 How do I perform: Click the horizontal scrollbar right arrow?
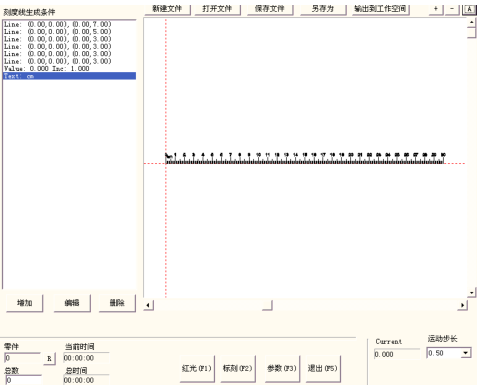pos(462,305)
